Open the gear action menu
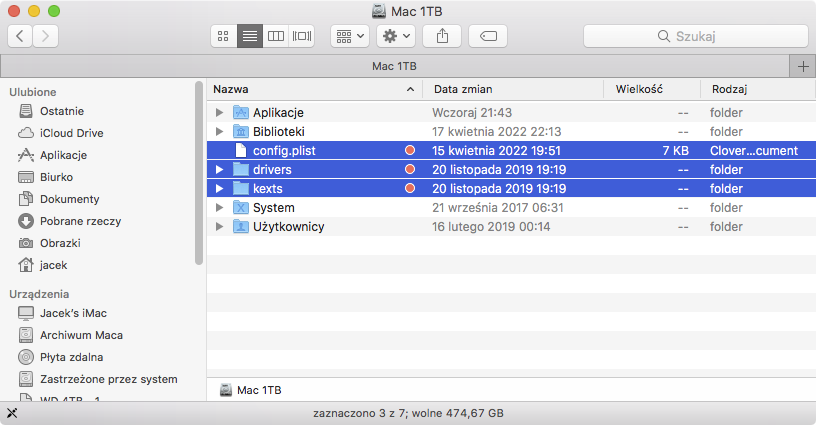The image size is (816, 425). pyautogui.click(x=396, y=36)
